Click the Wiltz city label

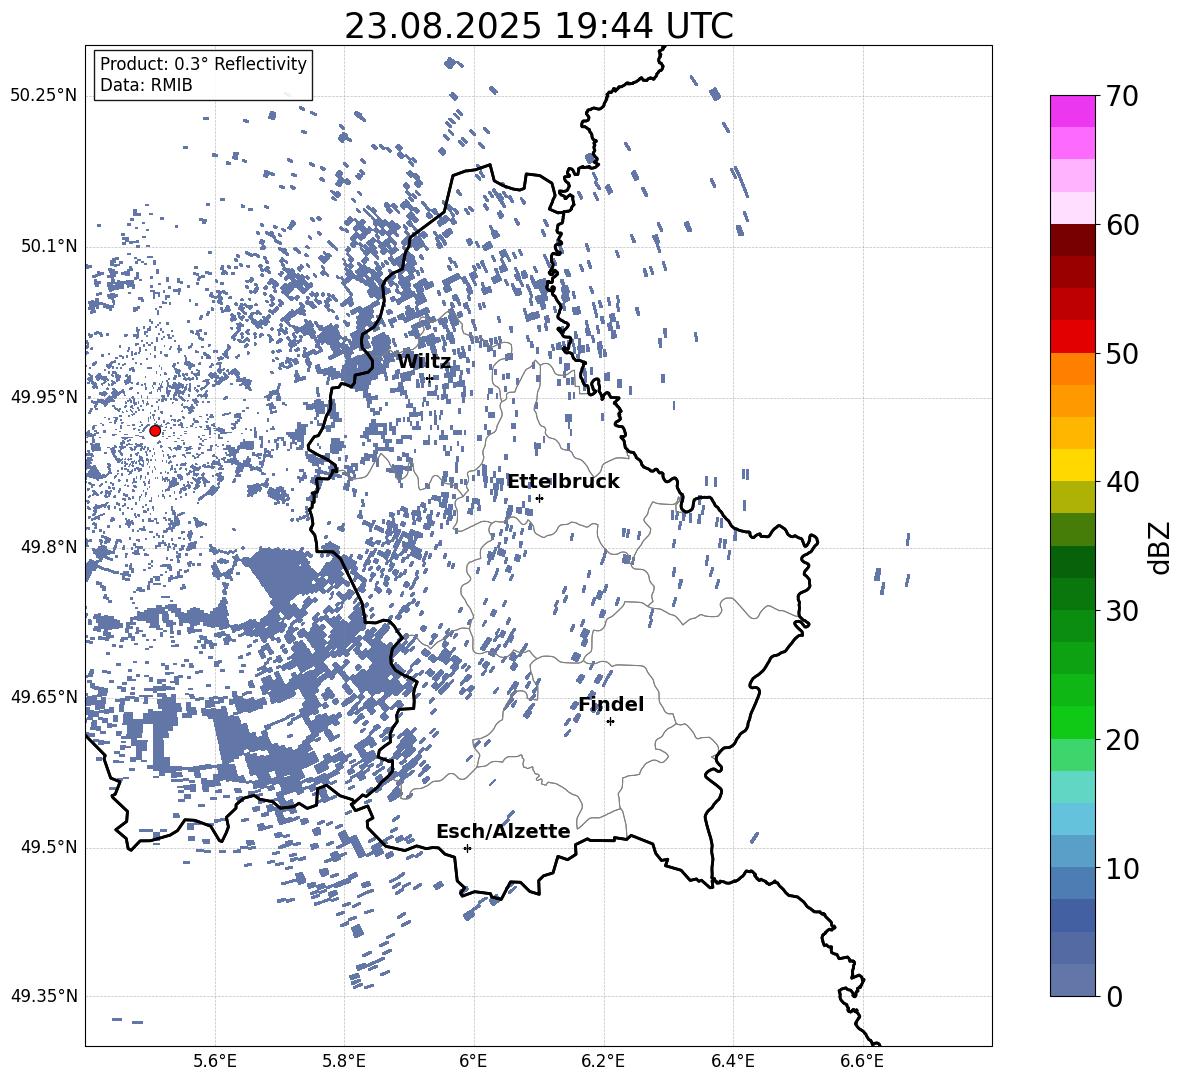point(424,362)
